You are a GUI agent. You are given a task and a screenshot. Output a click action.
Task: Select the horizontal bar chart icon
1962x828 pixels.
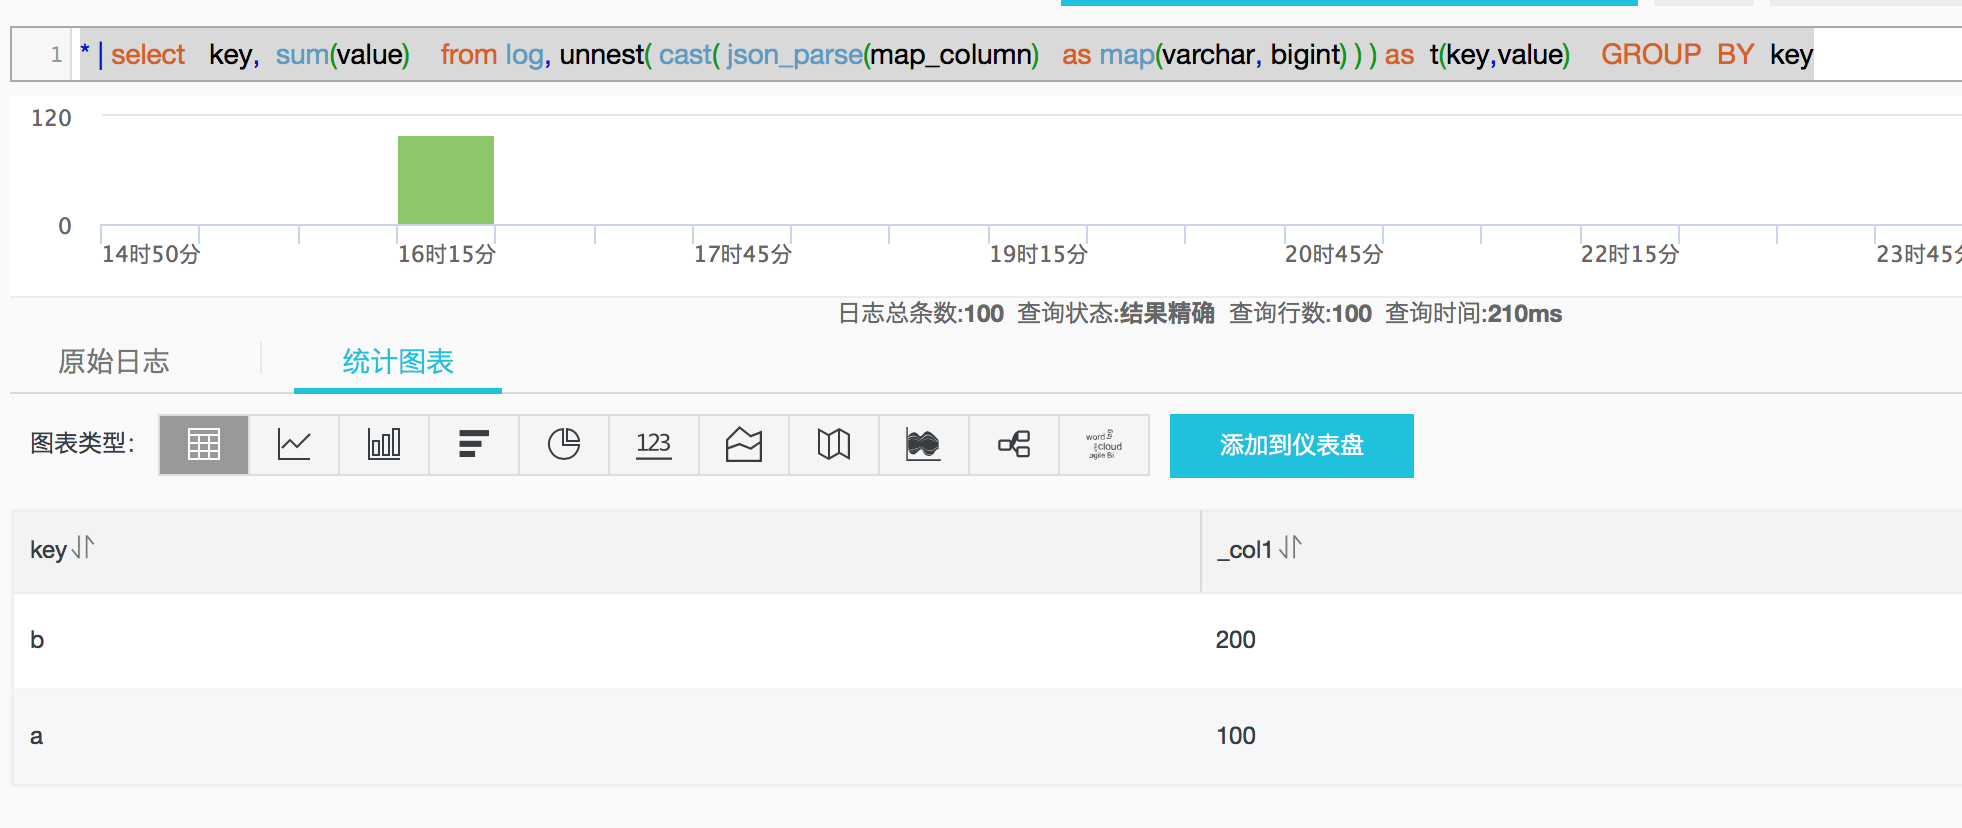474,444
